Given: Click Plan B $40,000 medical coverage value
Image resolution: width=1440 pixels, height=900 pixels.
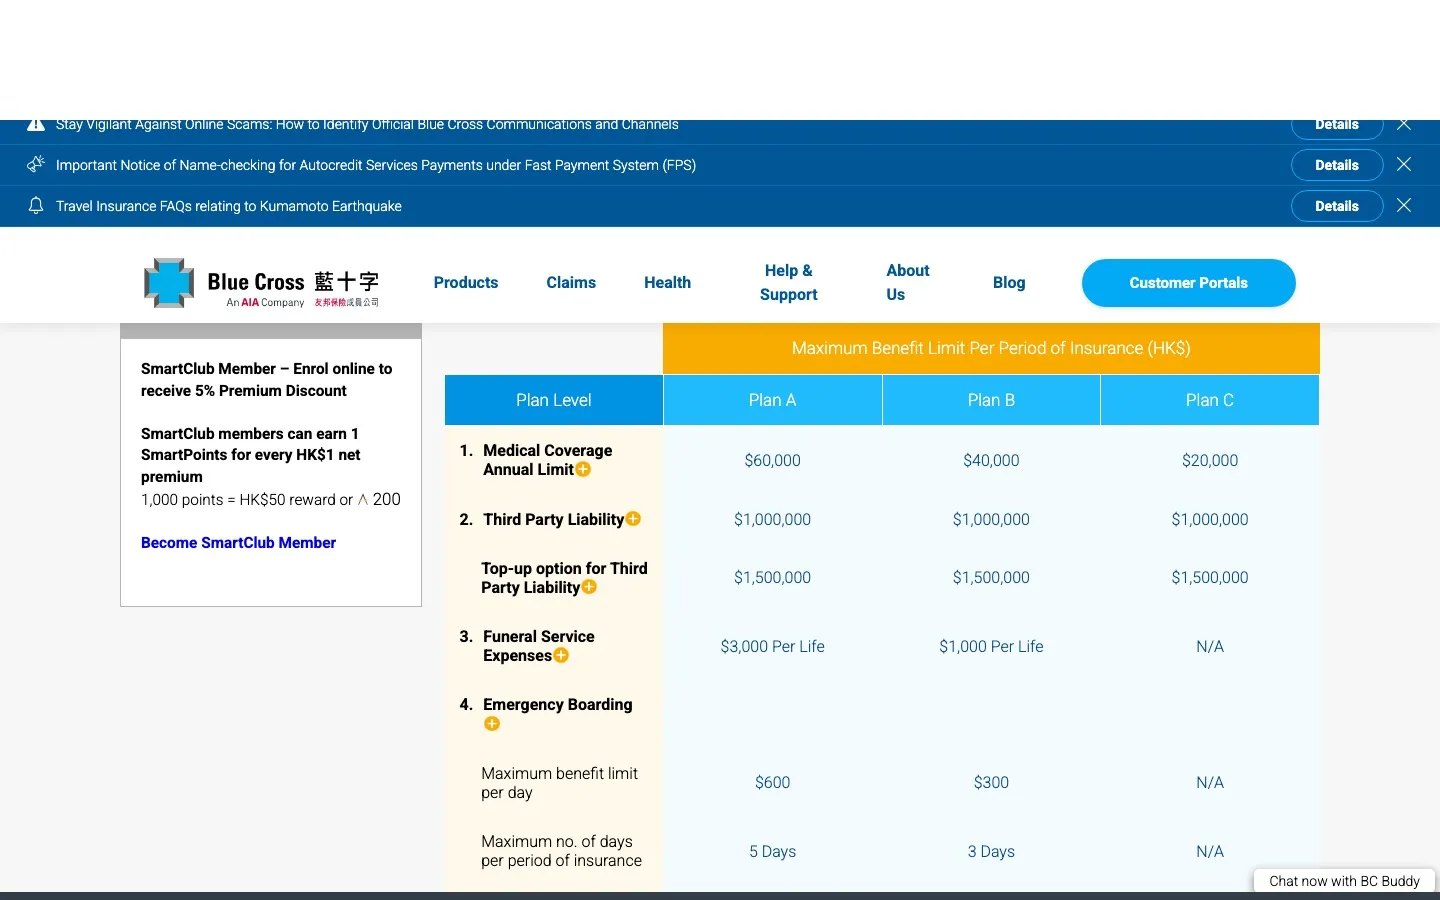Looking at the screenshot, I should point(991,460).
